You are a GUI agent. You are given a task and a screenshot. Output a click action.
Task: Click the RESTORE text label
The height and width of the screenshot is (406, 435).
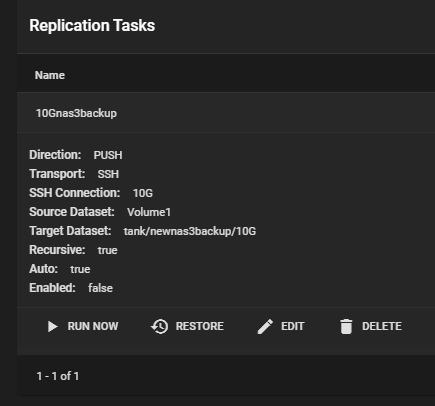click(x=200, y=326)
